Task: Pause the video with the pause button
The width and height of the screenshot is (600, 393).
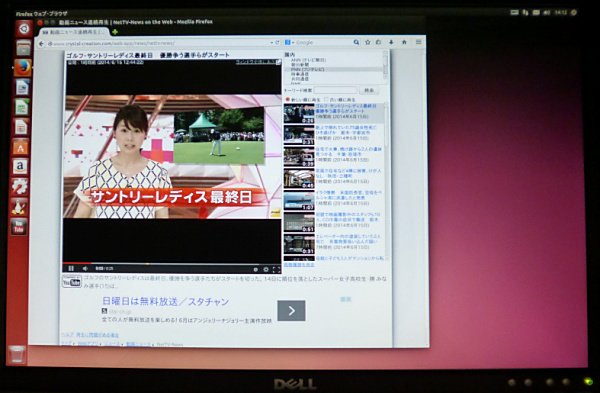Action: coord(71,269)
